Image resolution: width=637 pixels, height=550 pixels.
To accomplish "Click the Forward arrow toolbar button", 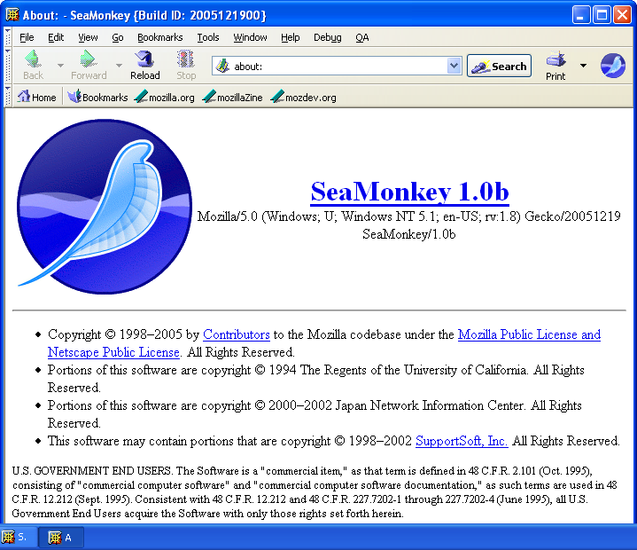I will (x=88, y=65).
